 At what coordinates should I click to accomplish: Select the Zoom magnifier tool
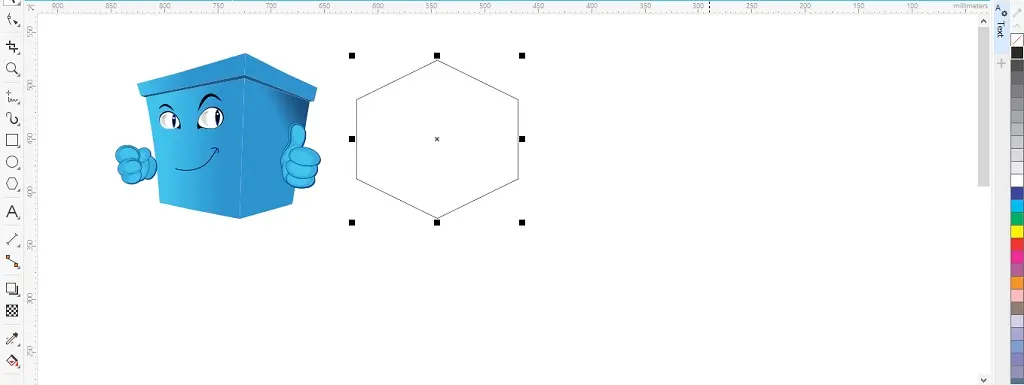point(12,69)
